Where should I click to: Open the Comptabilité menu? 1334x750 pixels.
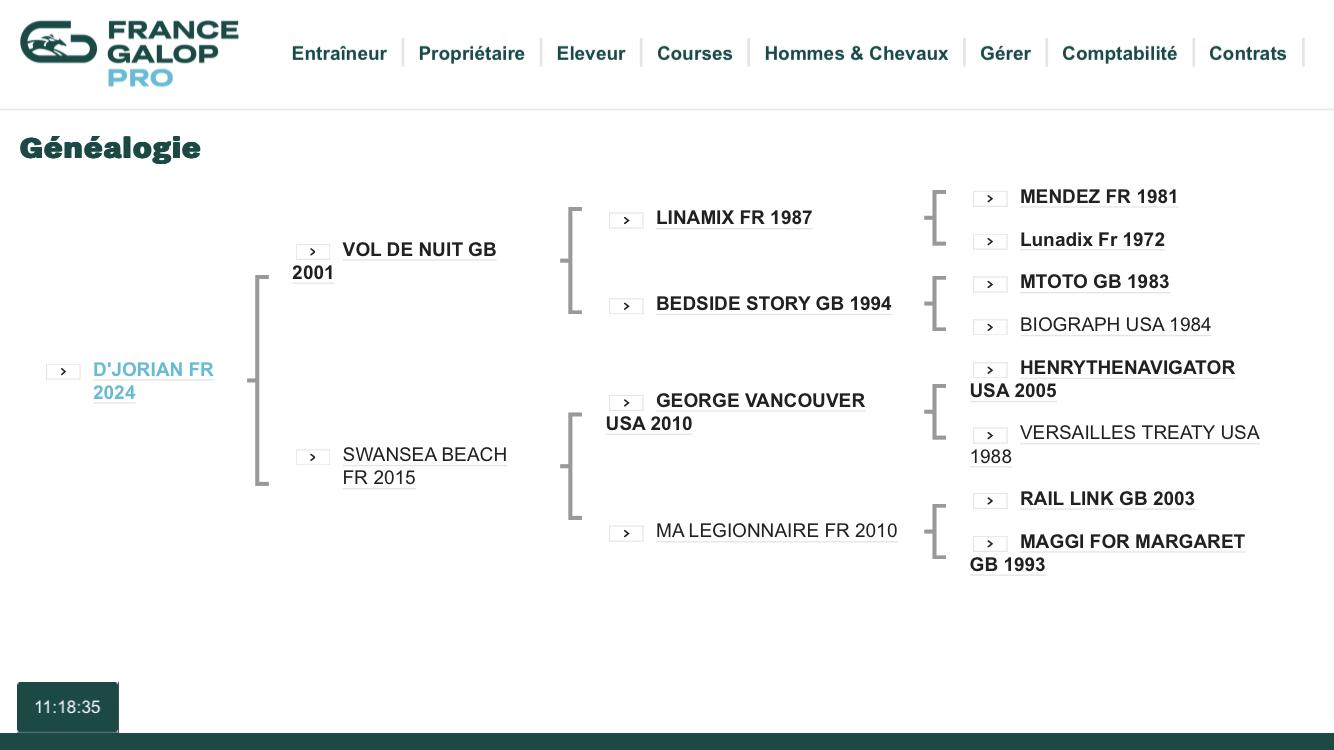pos(1119,54)
